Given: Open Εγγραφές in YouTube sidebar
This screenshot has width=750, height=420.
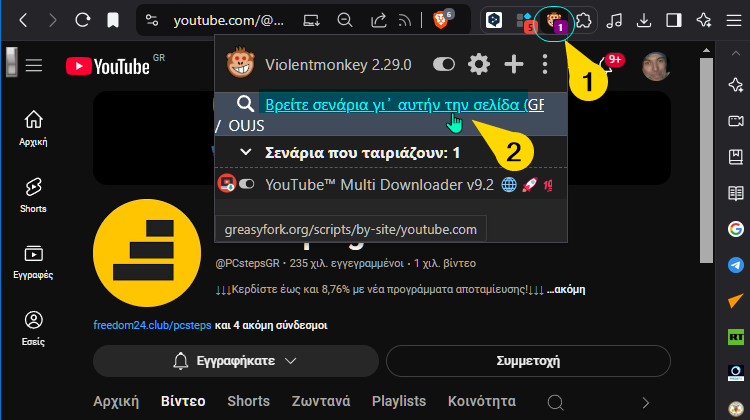Looking at the screenshot, I should 33,262.
